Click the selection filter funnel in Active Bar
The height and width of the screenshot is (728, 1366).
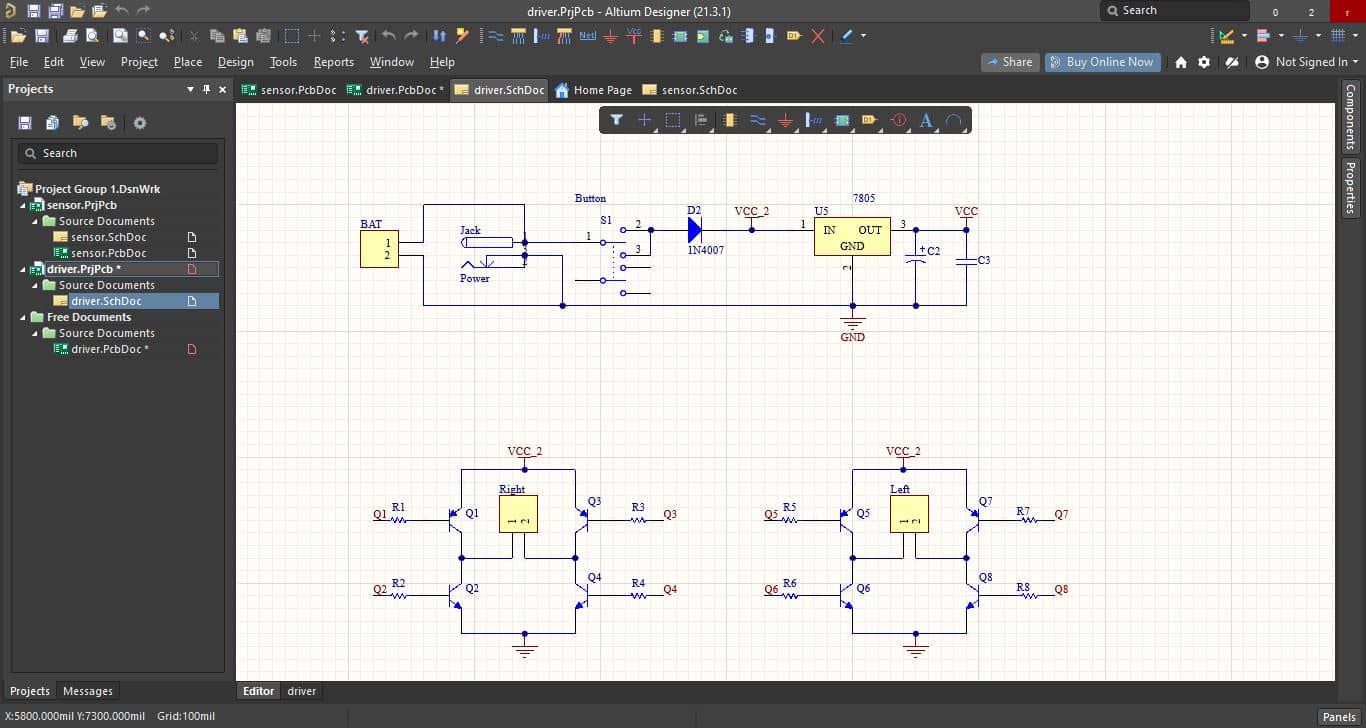617,120
